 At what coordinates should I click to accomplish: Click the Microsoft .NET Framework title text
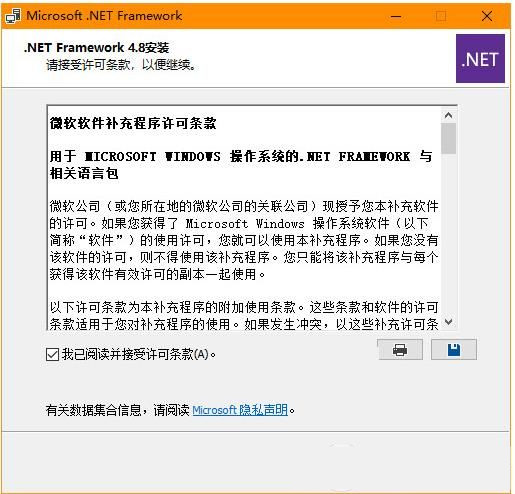104,16
